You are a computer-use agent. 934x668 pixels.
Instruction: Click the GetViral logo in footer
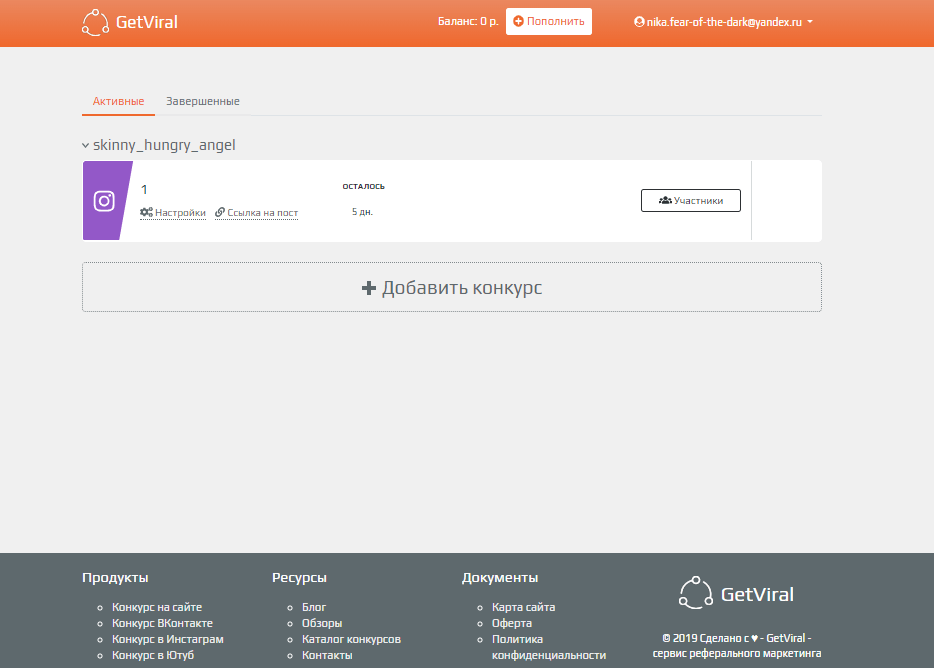736,594
